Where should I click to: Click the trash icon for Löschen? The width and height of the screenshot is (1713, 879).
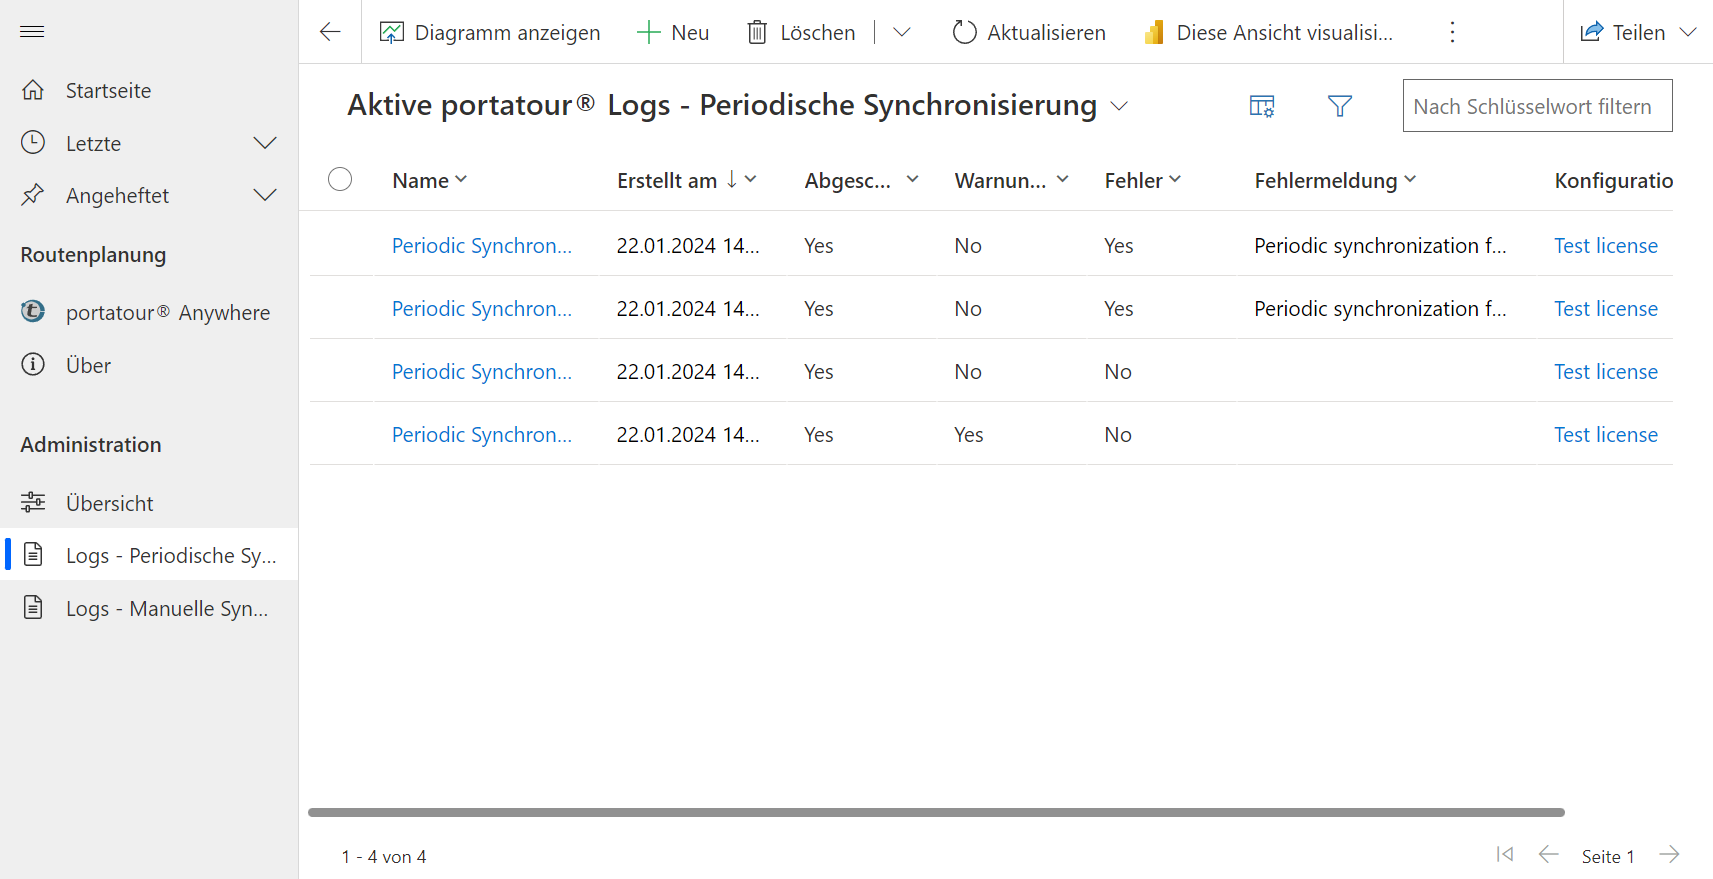pos(757,32)
